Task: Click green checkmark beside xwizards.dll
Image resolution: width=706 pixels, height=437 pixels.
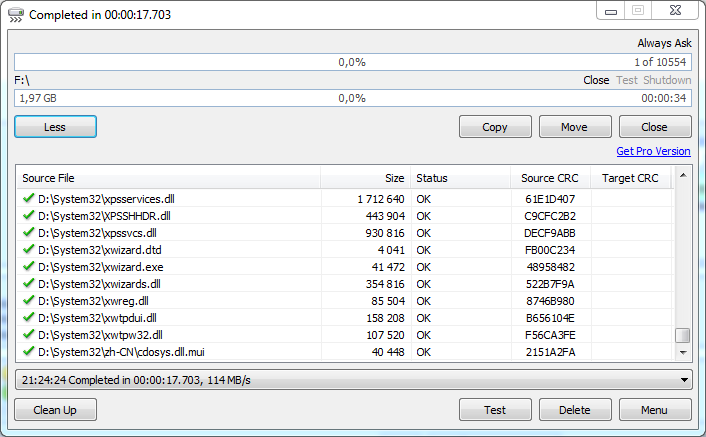Action: [29, 283]
